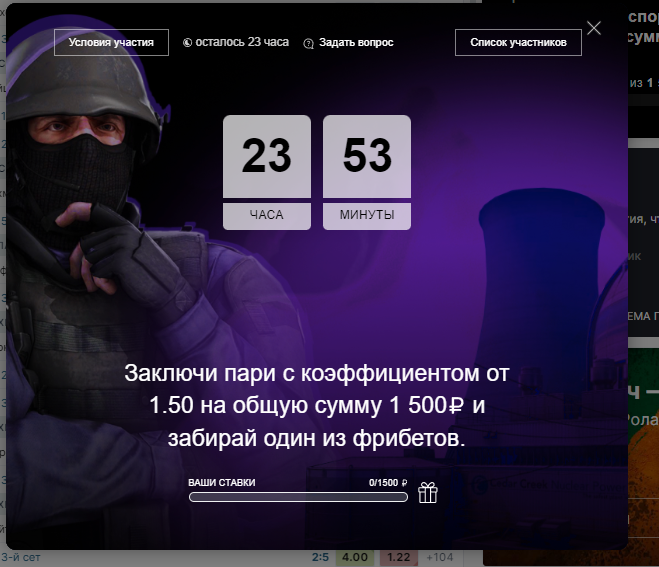This screenshot has height=567, width=659.
Task: Click the 0/1500 ₽ progress value
Action: (x=388, y=483)
